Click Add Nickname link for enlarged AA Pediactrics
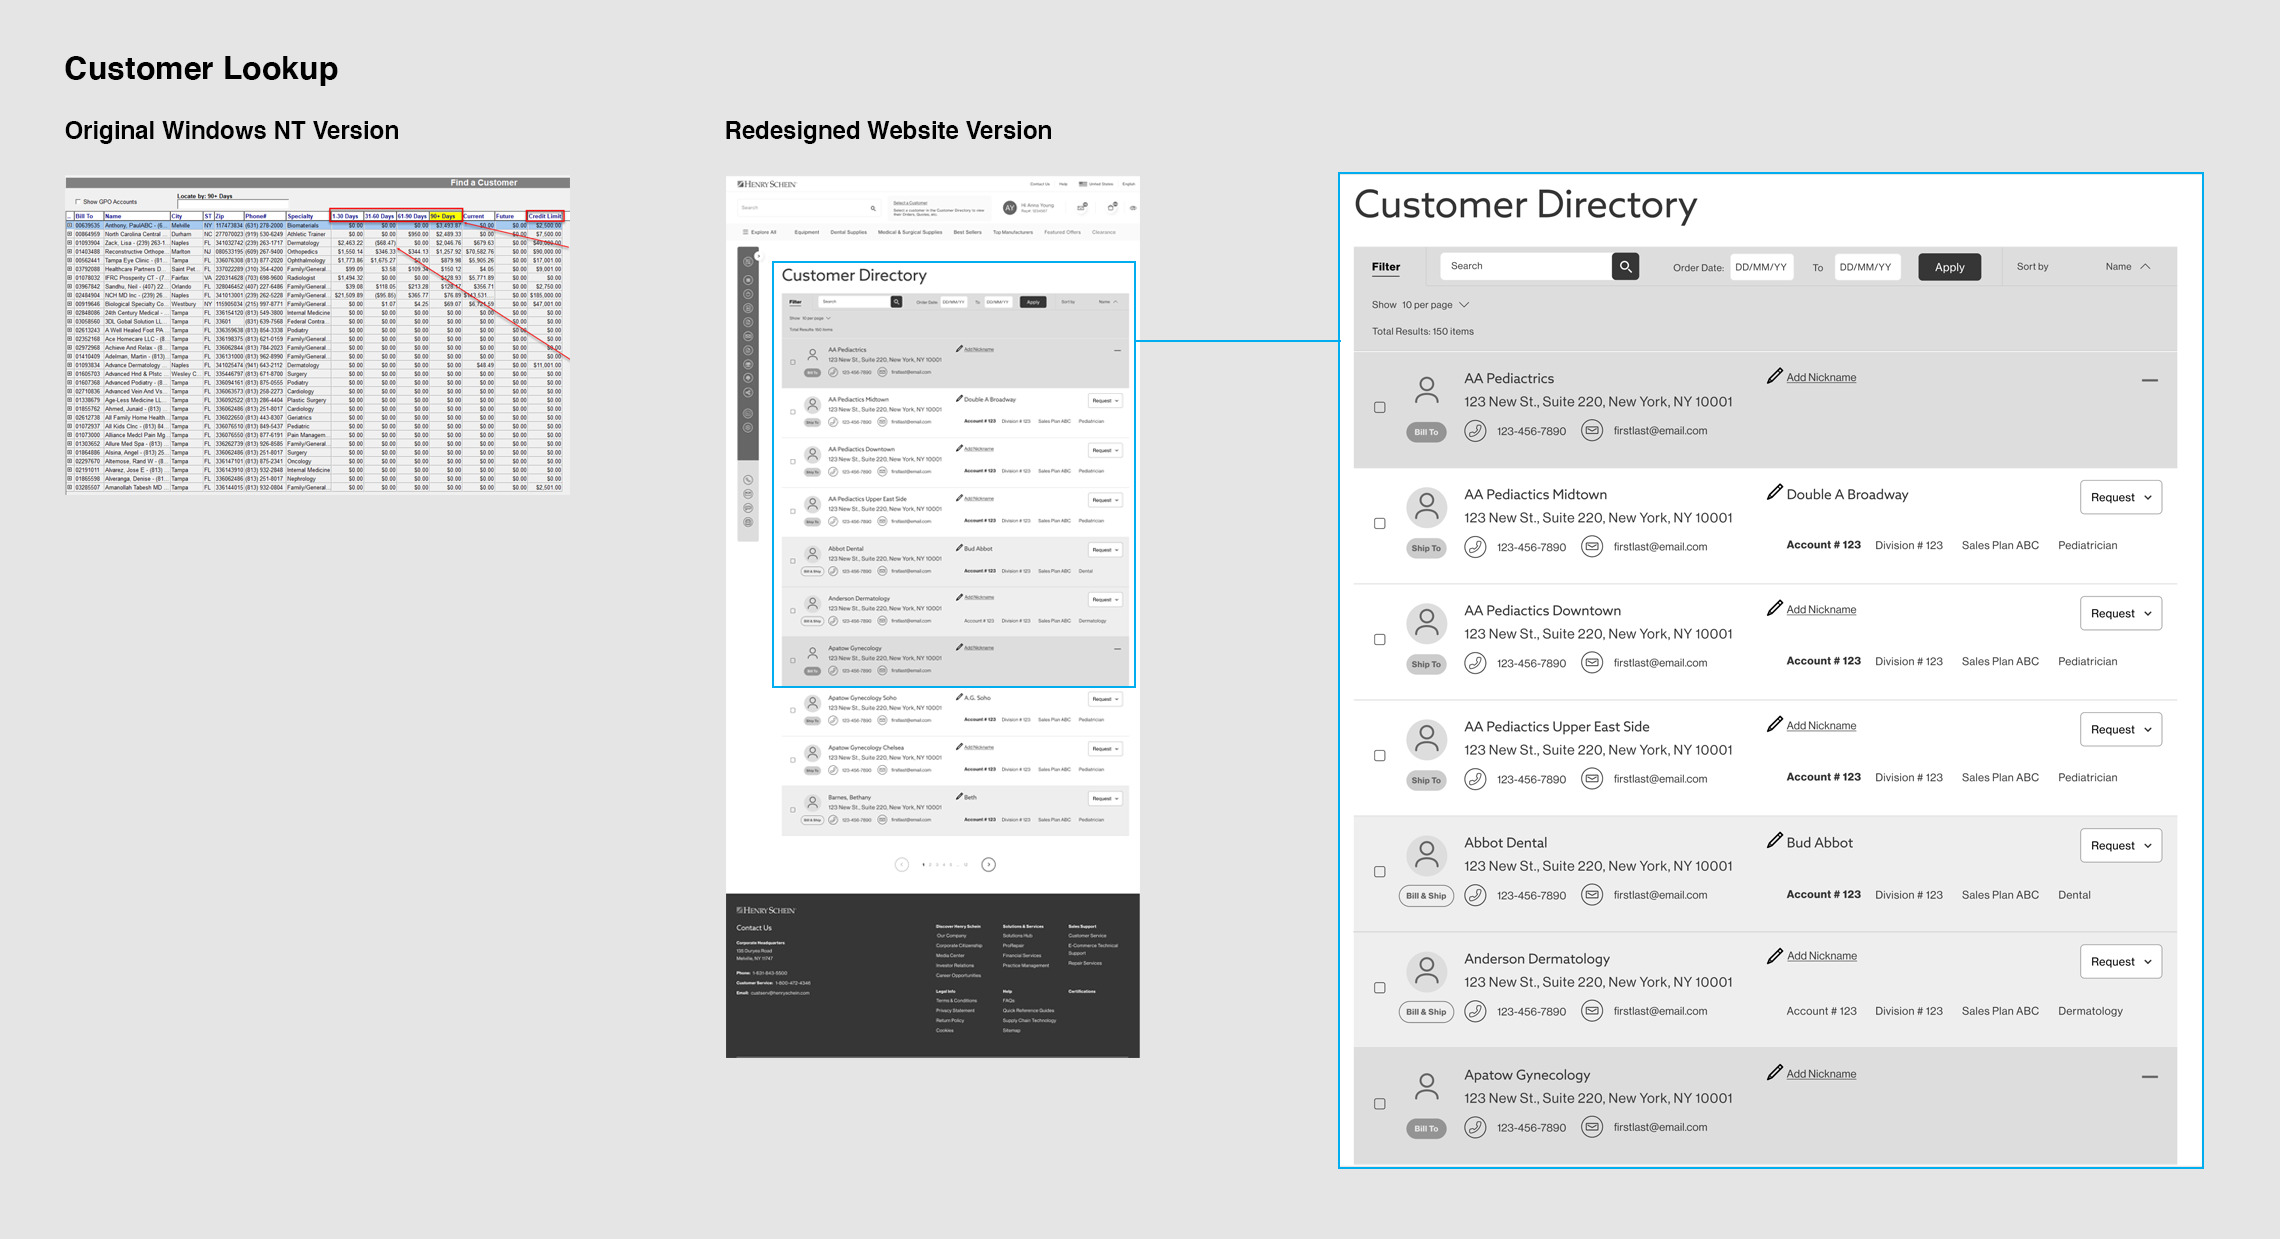The height and width of the screenshot is (1239, 2280). [1821, 377]
